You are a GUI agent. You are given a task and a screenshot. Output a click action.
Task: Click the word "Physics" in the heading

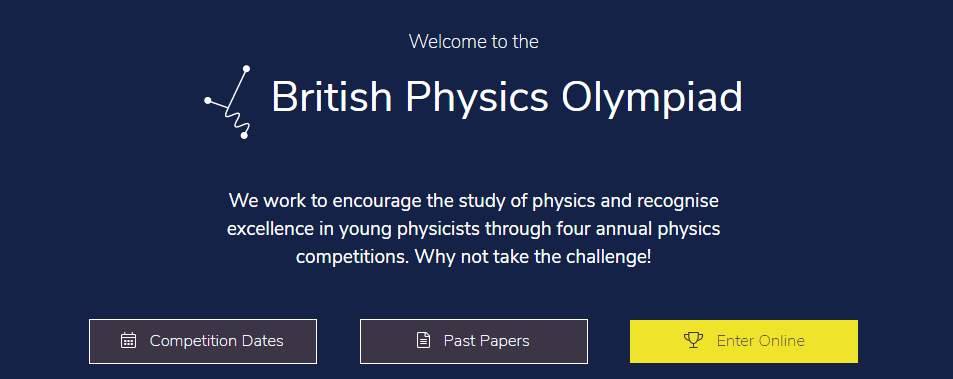476,98
